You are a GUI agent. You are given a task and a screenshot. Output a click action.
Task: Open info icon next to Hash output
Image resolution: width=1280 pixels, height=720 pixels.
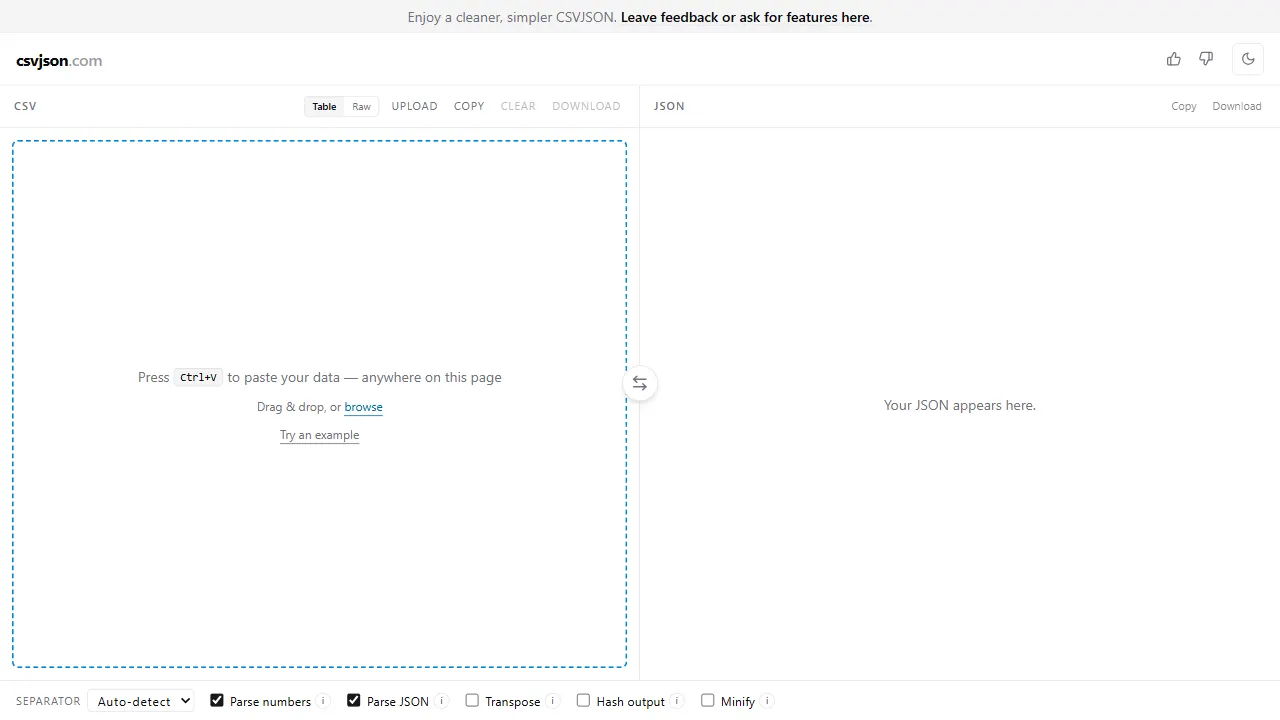click(x=677, y=701)
